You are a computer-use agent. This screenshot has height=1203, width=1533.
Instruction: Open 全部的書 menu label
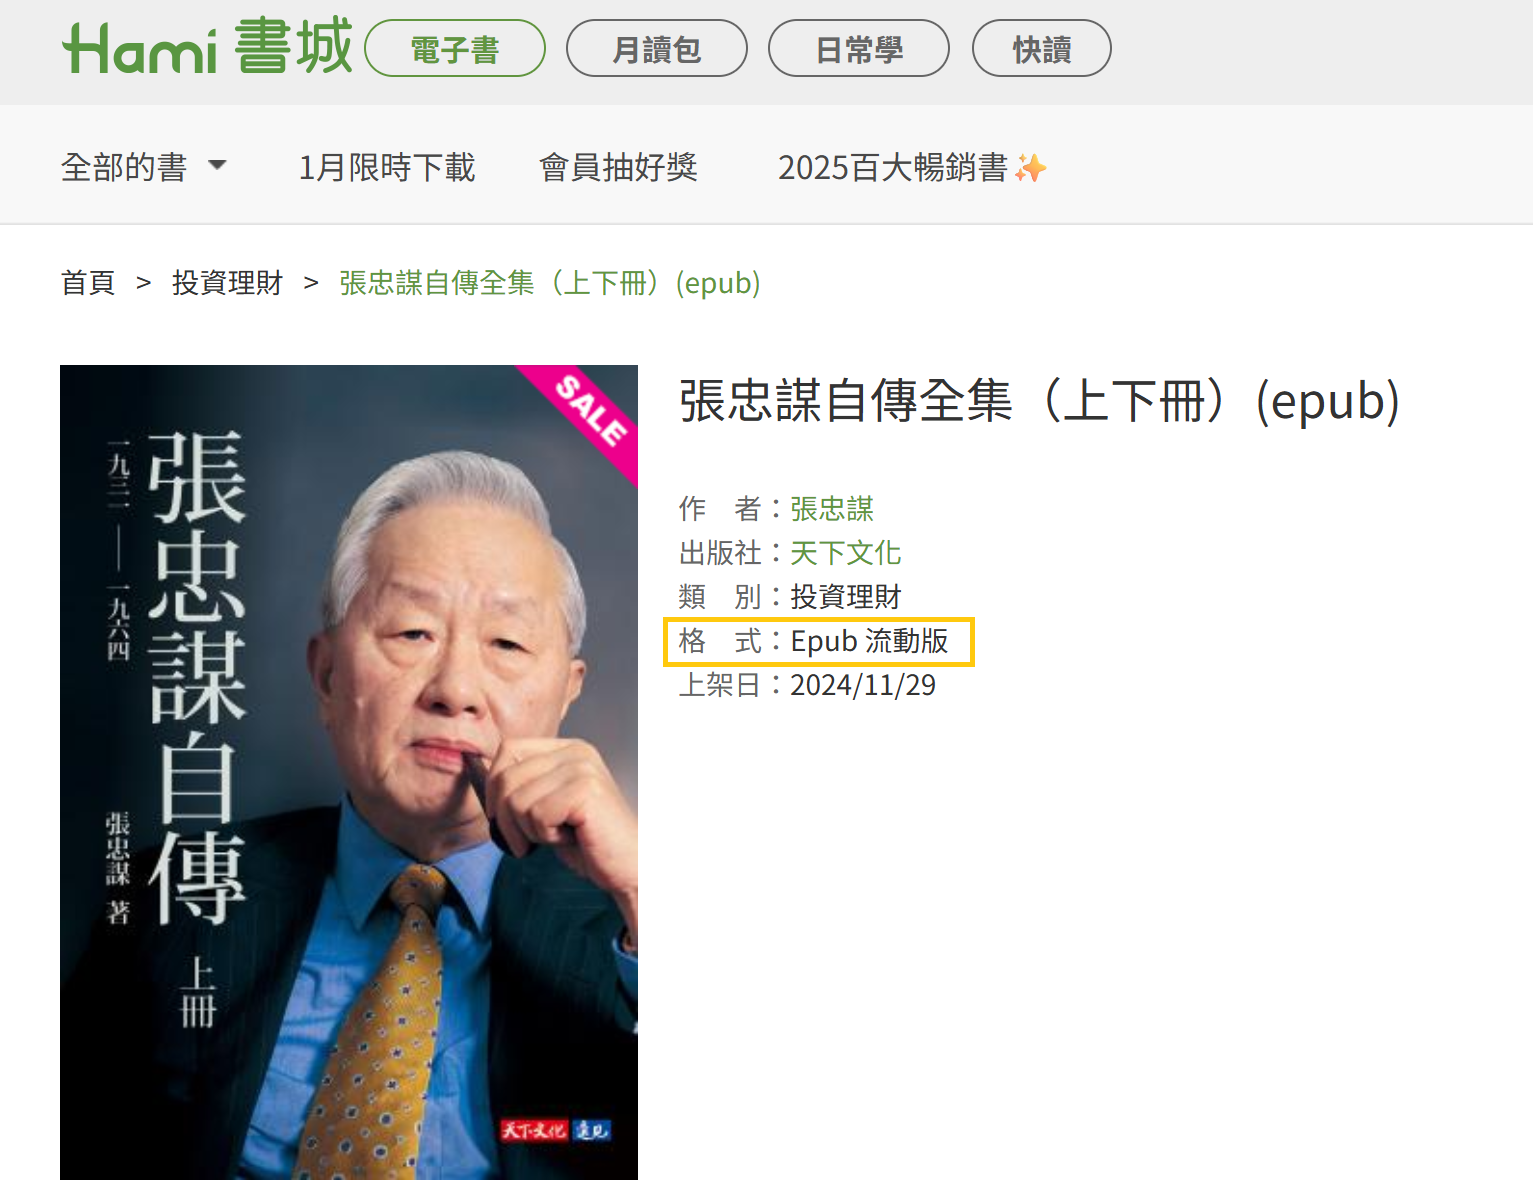click(x=124, y=167)
